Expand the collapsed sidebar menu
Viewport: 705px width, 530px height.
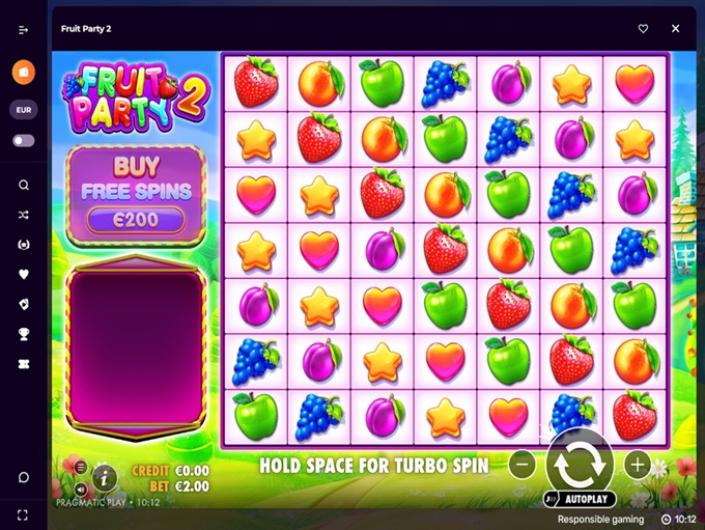[x=23, y=30]
